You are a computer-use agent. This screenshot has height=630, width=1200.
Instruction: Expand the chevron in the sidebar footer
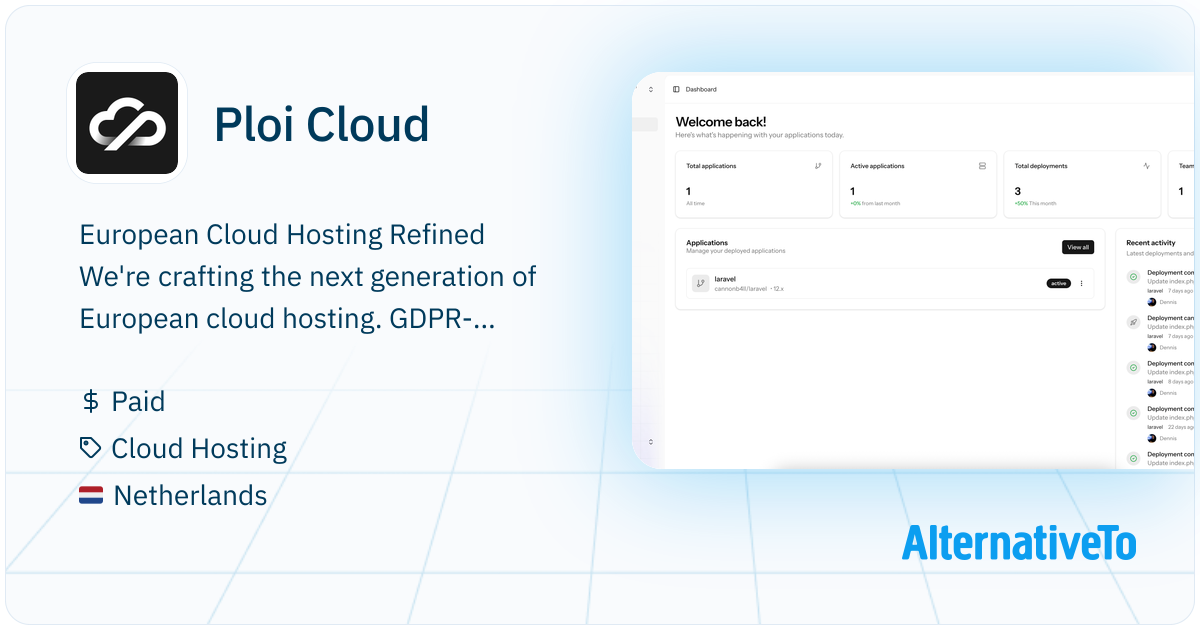tap(651, 441)
